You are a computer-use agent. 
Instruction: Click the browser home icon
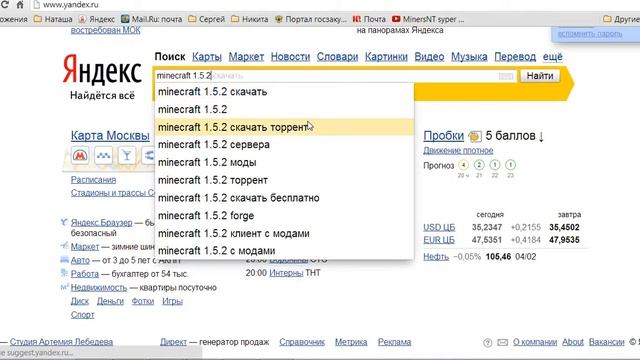pos(20,5)
